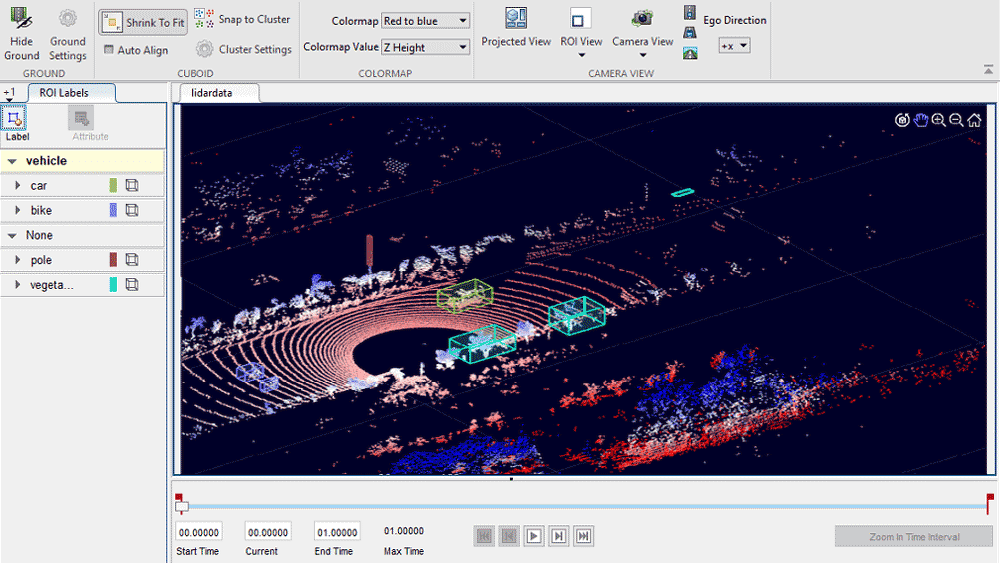Enable the Auto Align checkbox
This screenshot has width=1000, height=563.
click(x=109, y=50)
